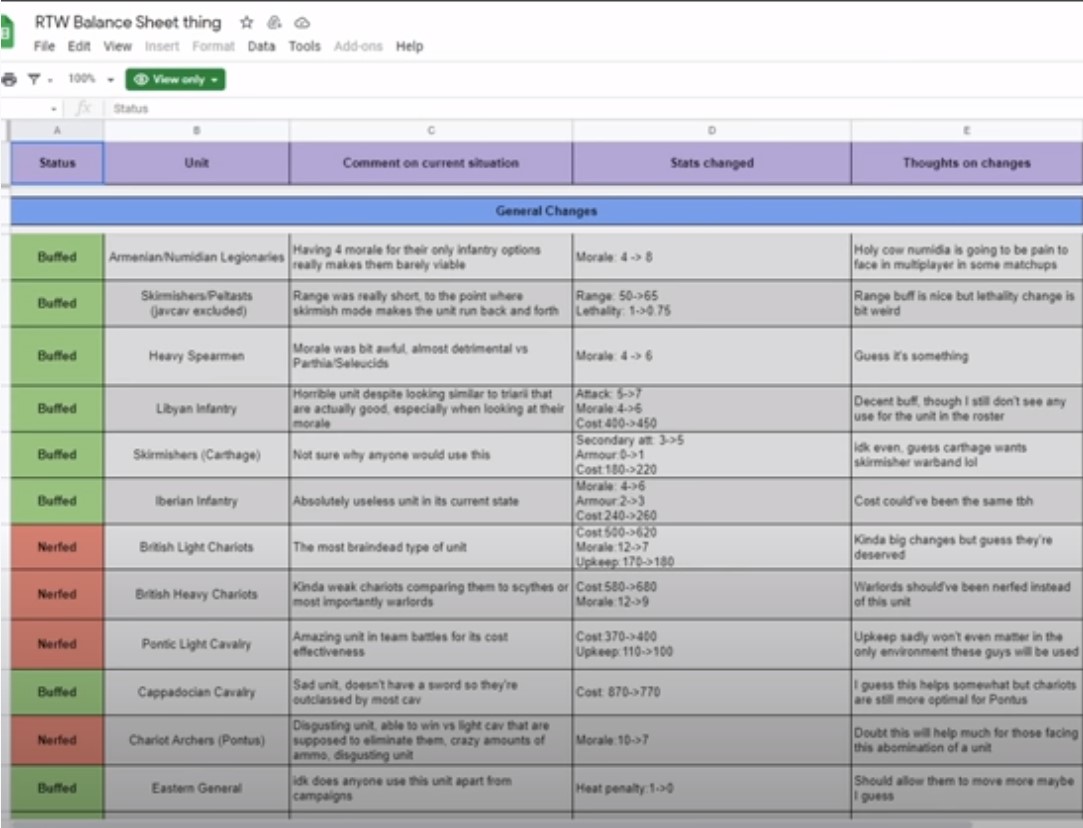Click the Google Sheets home icon

[6, 33]
